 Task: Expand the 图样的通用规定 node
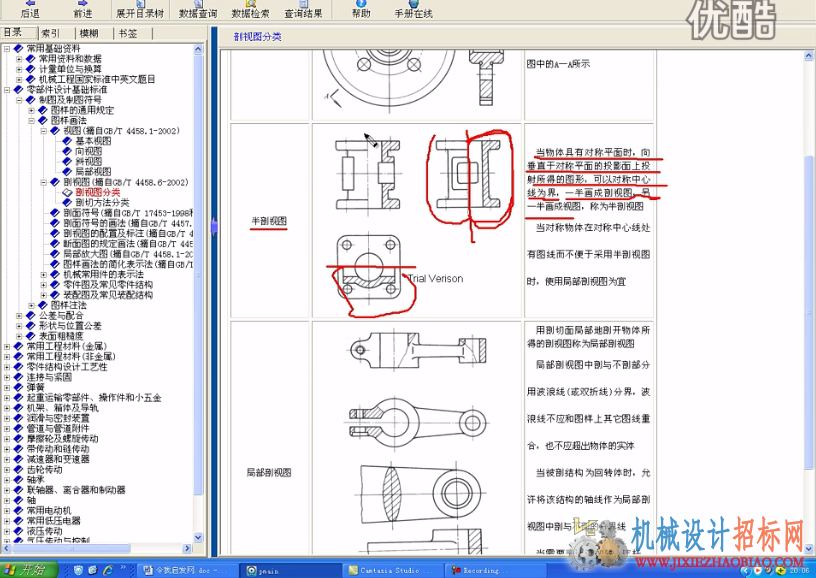click(x=31, y=110)
